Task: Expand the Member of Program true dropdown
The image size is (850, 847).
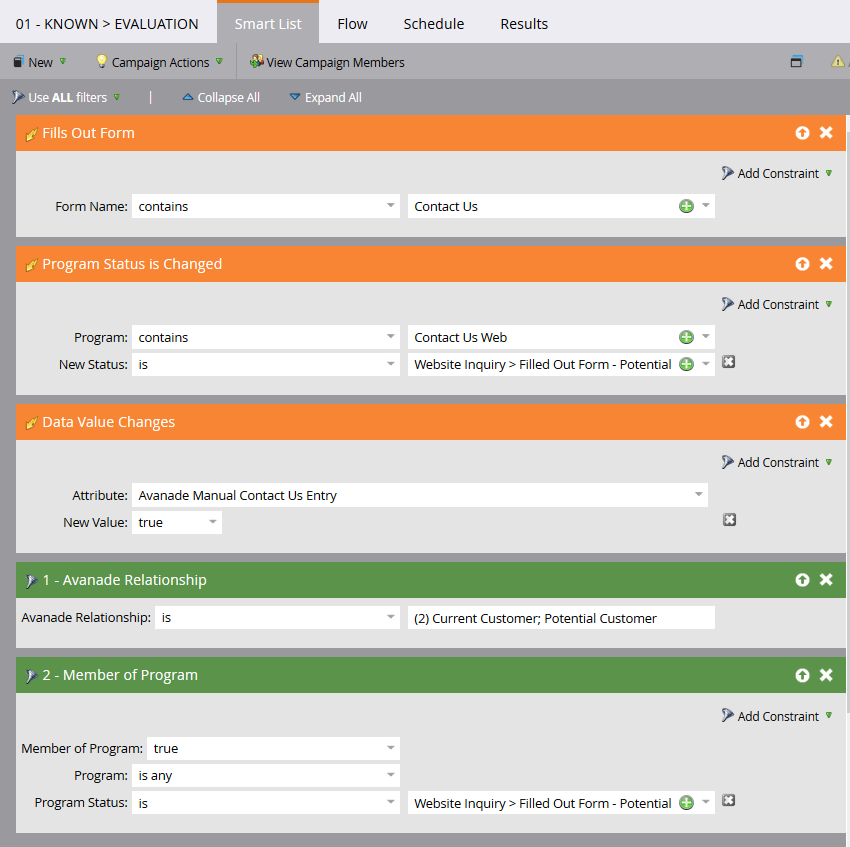Action: point(273,748)
